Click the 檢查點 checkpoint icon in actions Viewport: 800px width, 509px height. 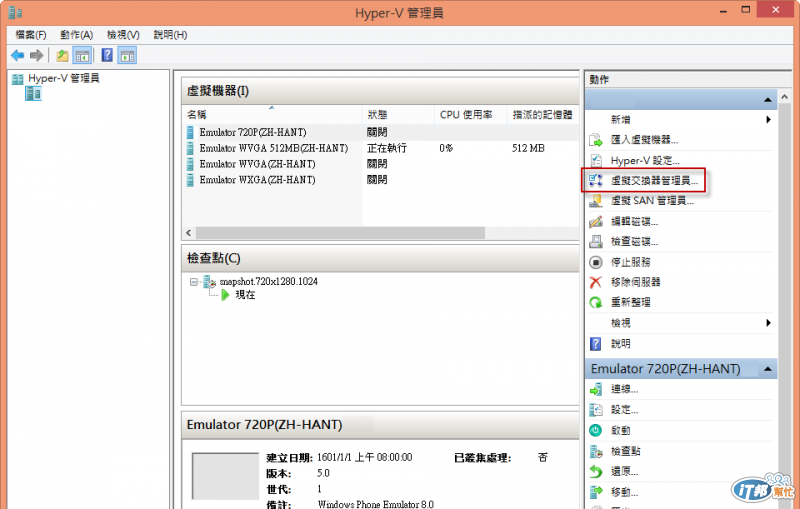point(595,451)
